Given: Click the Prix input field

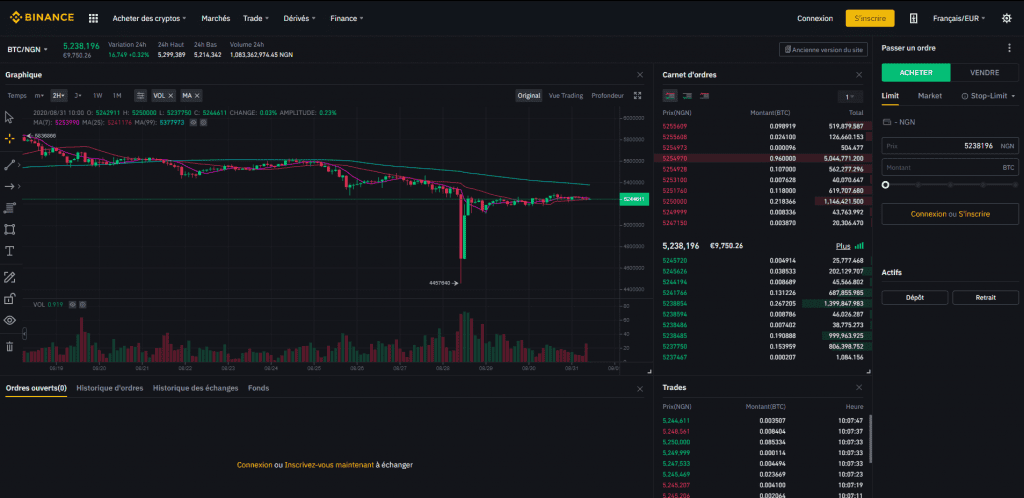Looking at the screenshot, I should coord(950,146).
